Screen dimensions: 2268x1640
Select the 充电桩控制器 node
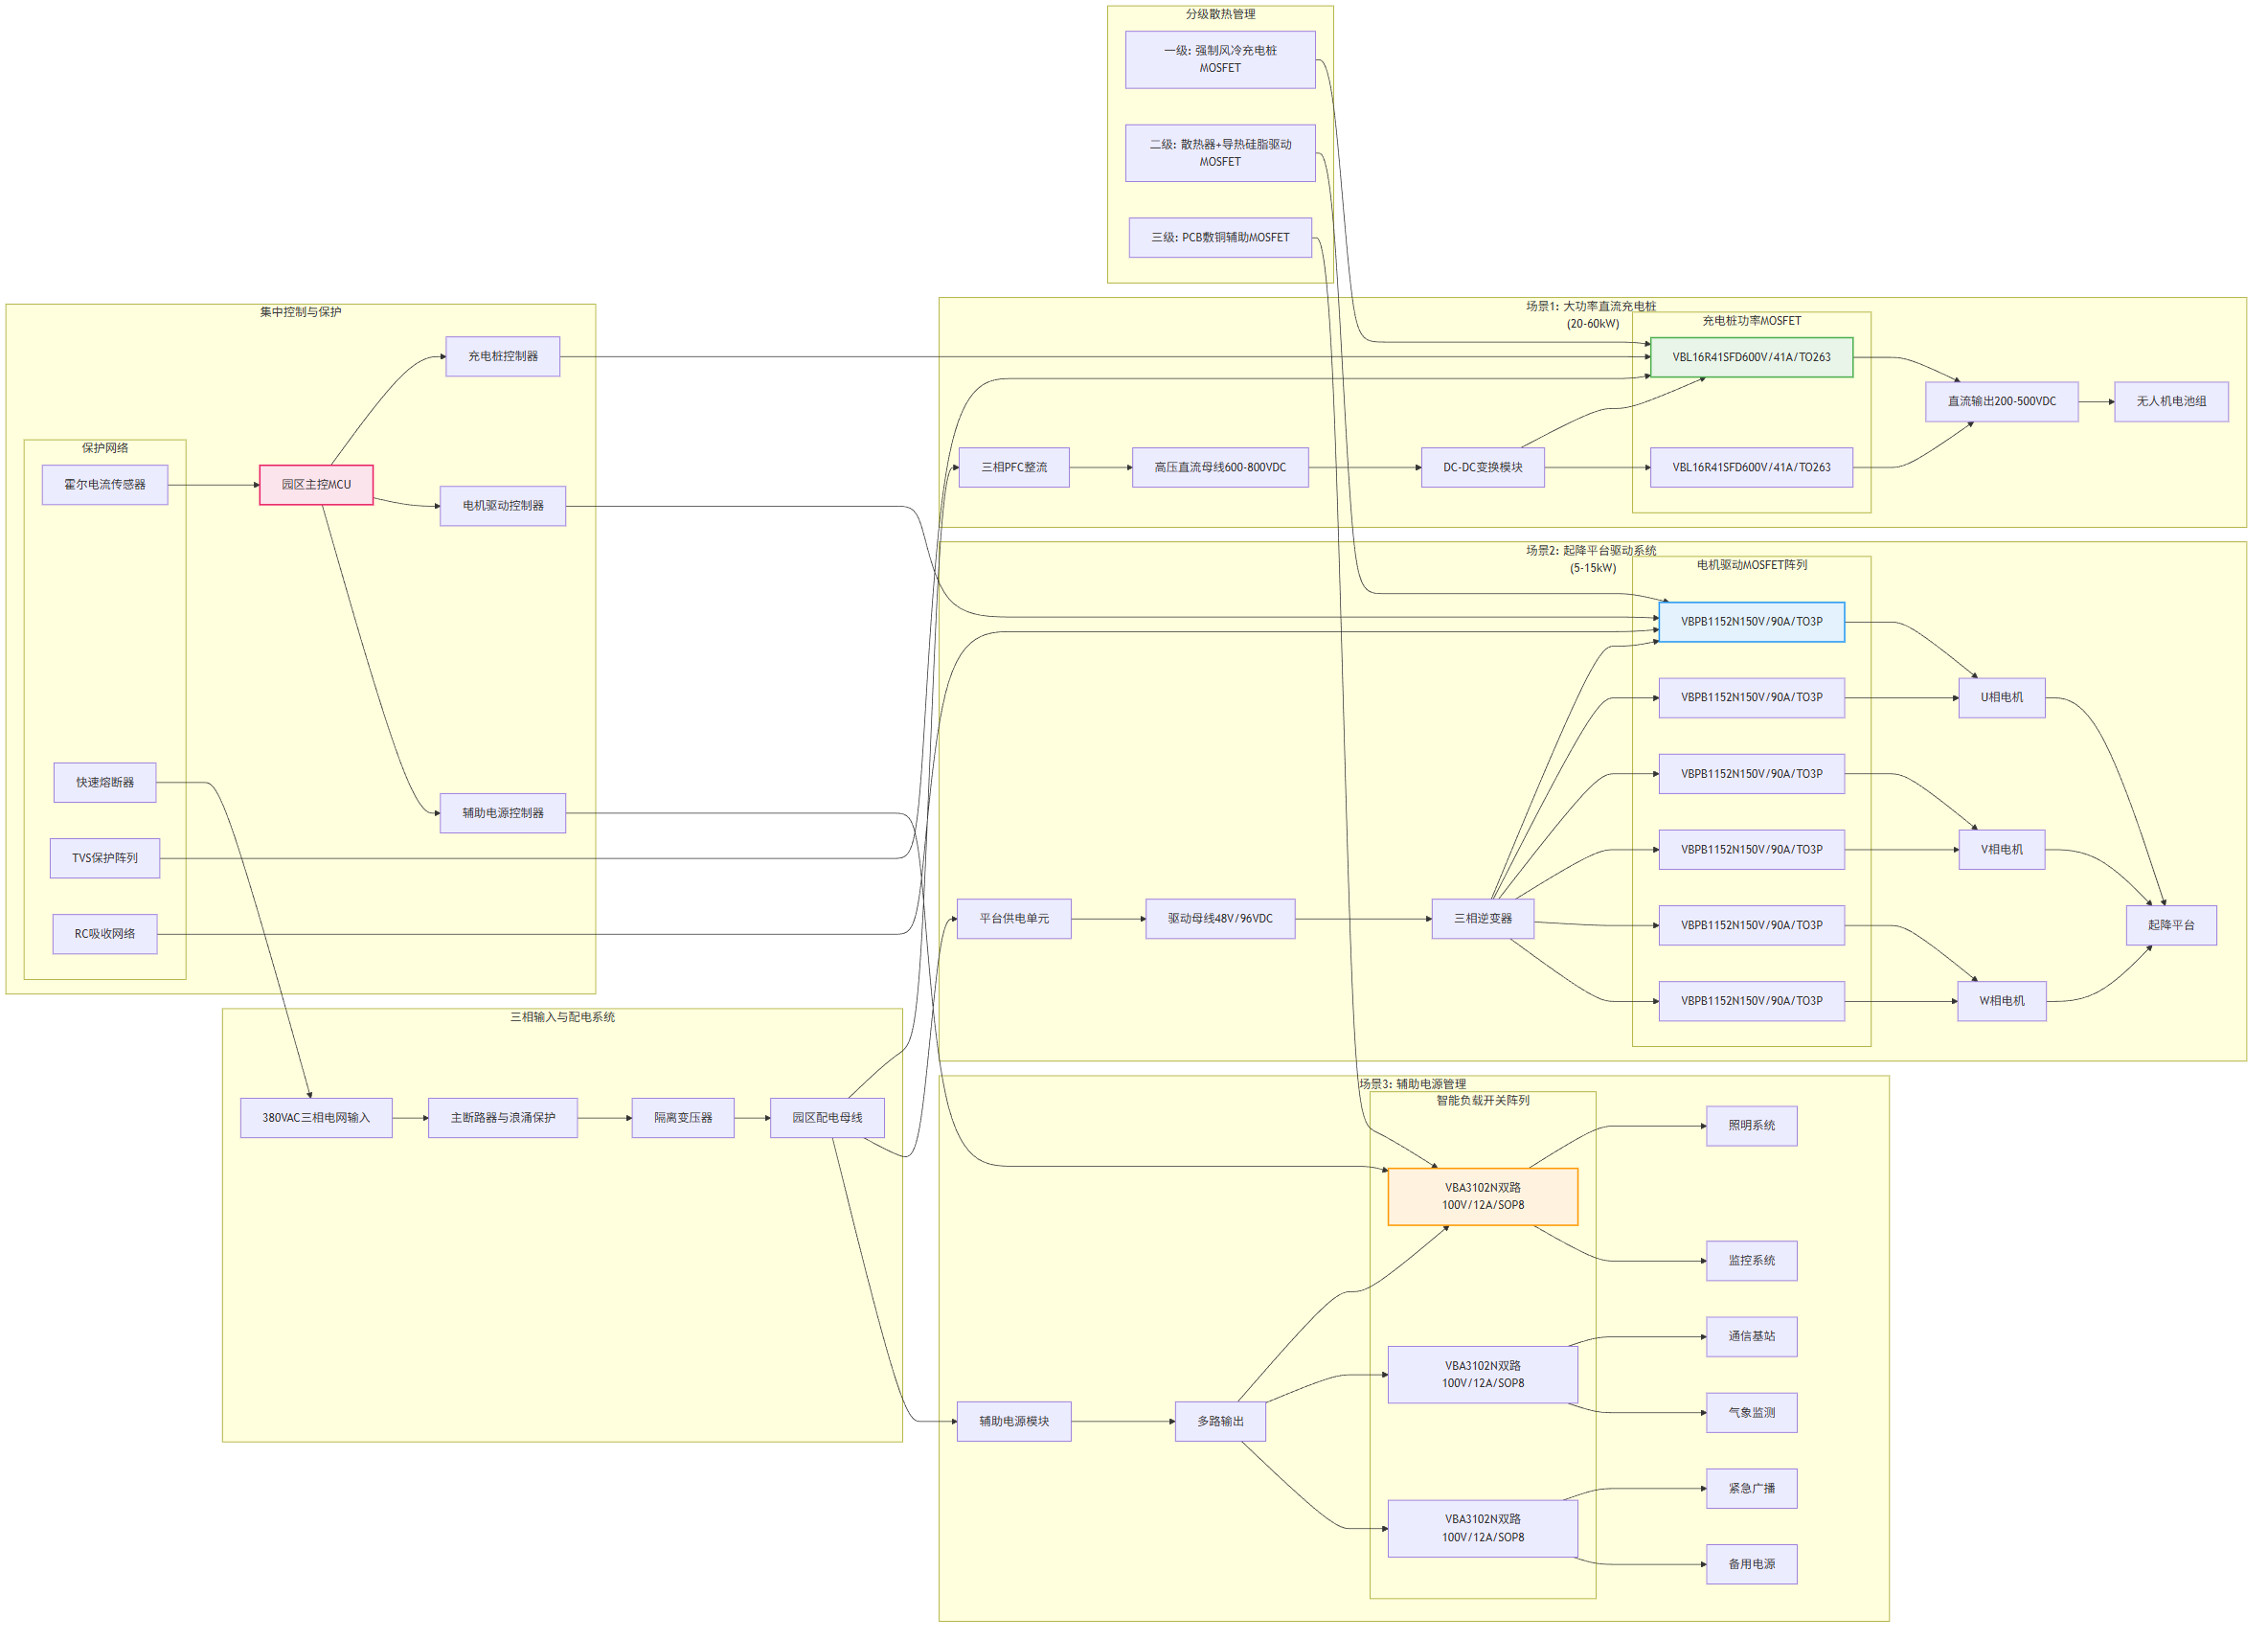pos(503,357)
